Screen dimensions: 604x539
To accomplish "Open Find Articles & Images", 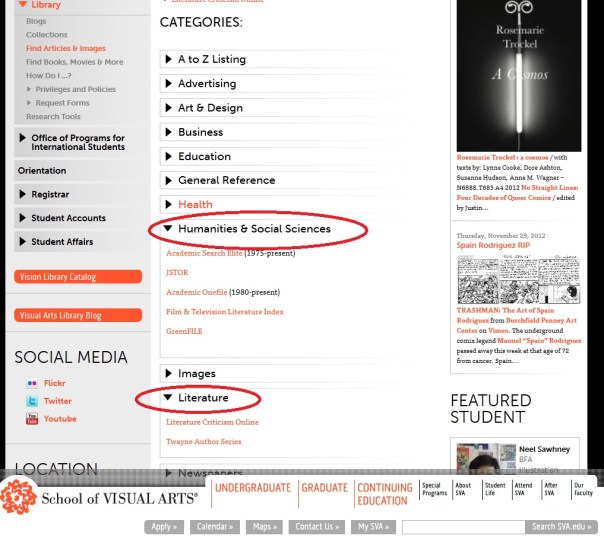I will pyautogui.click(x=66, y=48).
